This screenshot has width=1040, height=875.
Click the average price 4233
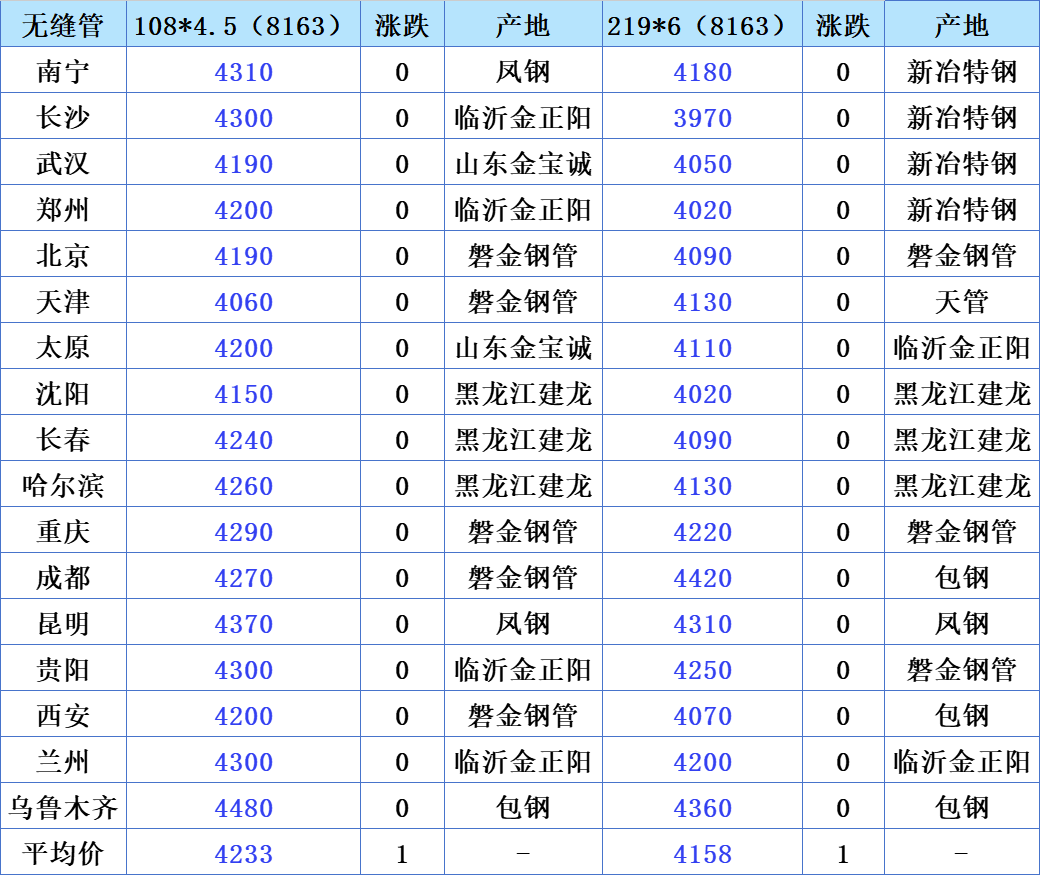click(x=243, y=854)
